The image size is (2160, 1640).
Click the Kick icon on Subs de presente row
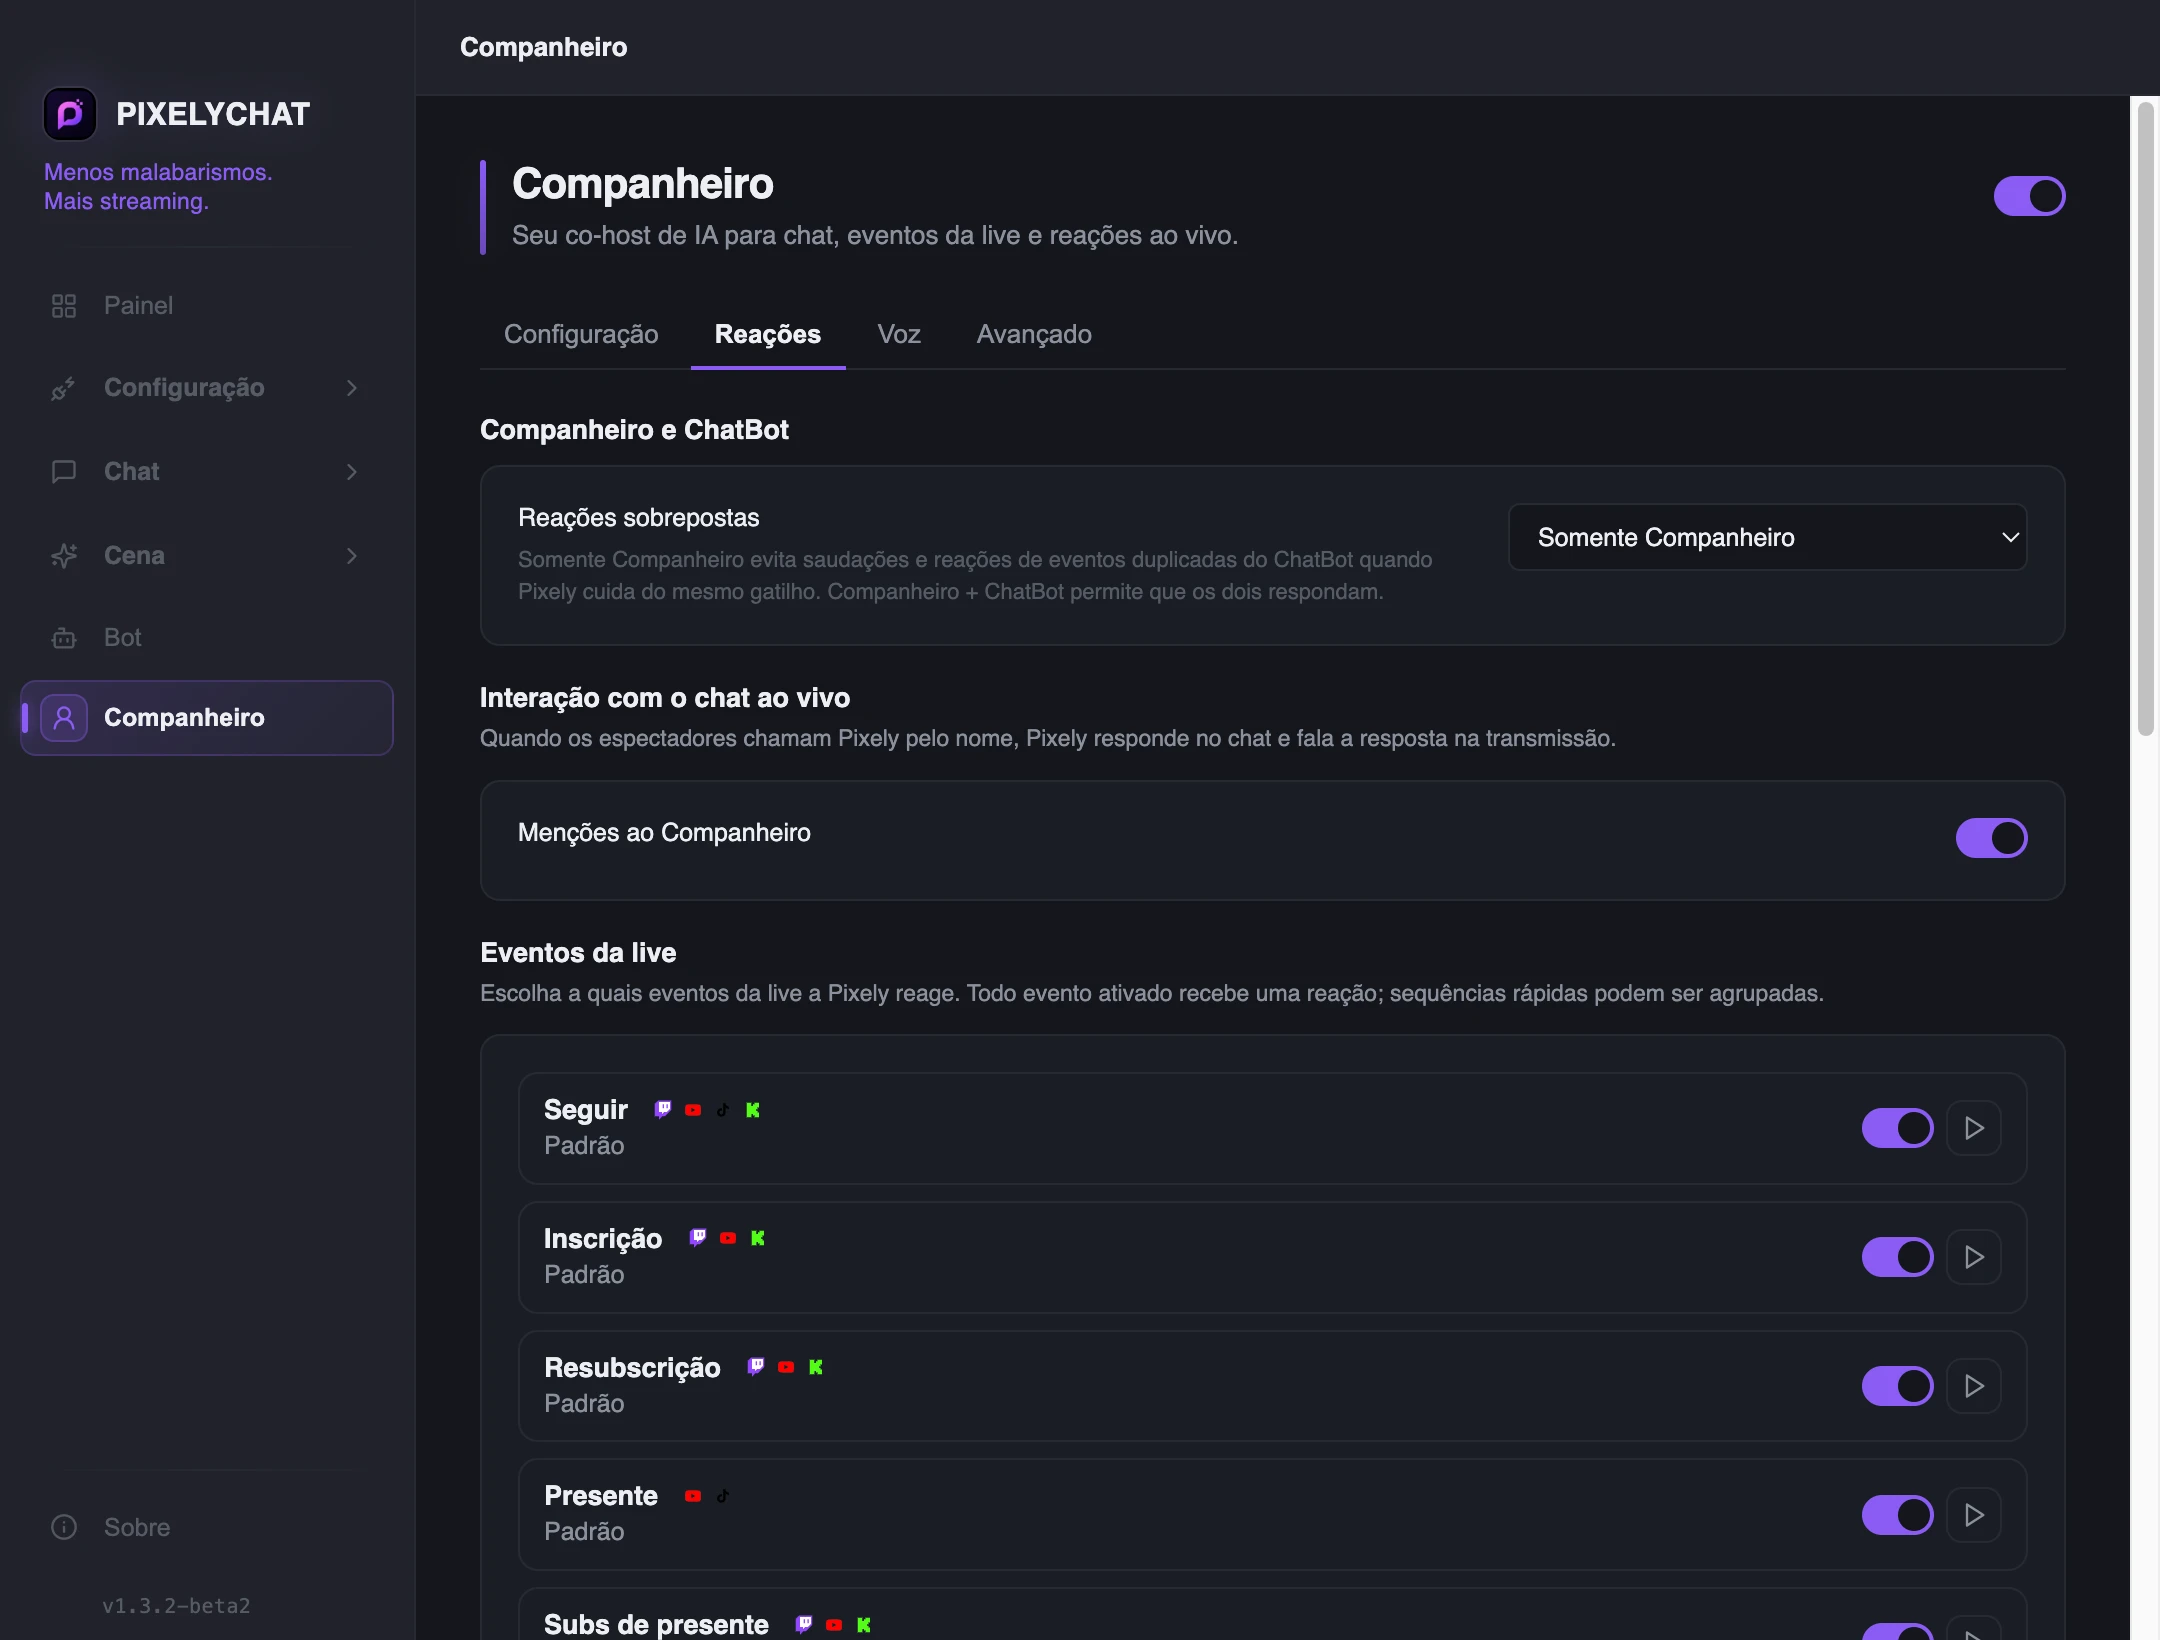pos(864,1624)
